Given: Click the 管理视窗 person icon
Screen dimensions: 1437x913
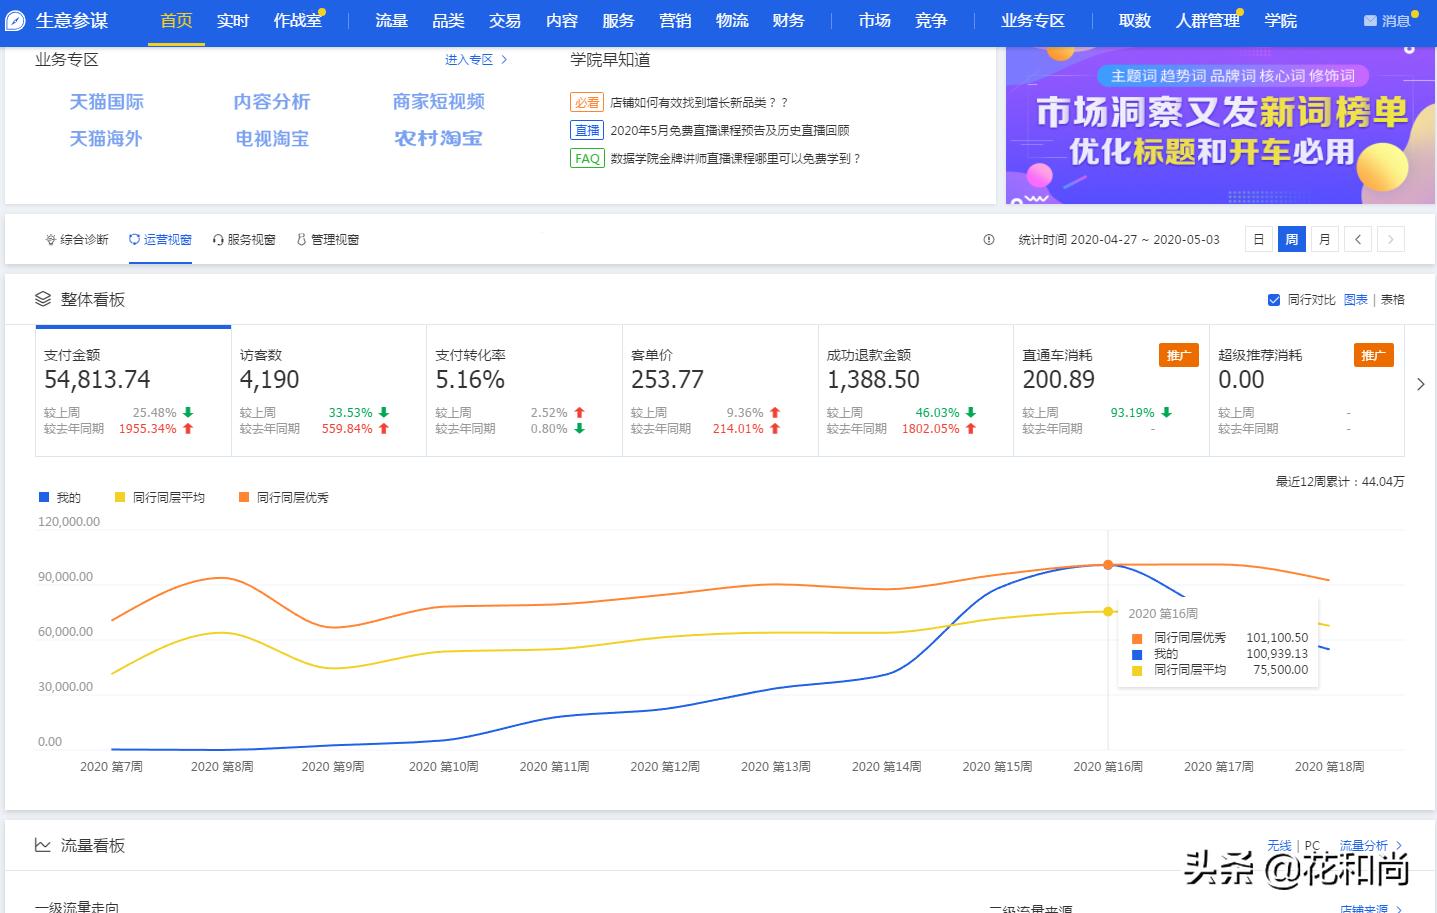Looking at the screenshot, I should [x=303, y=239].
